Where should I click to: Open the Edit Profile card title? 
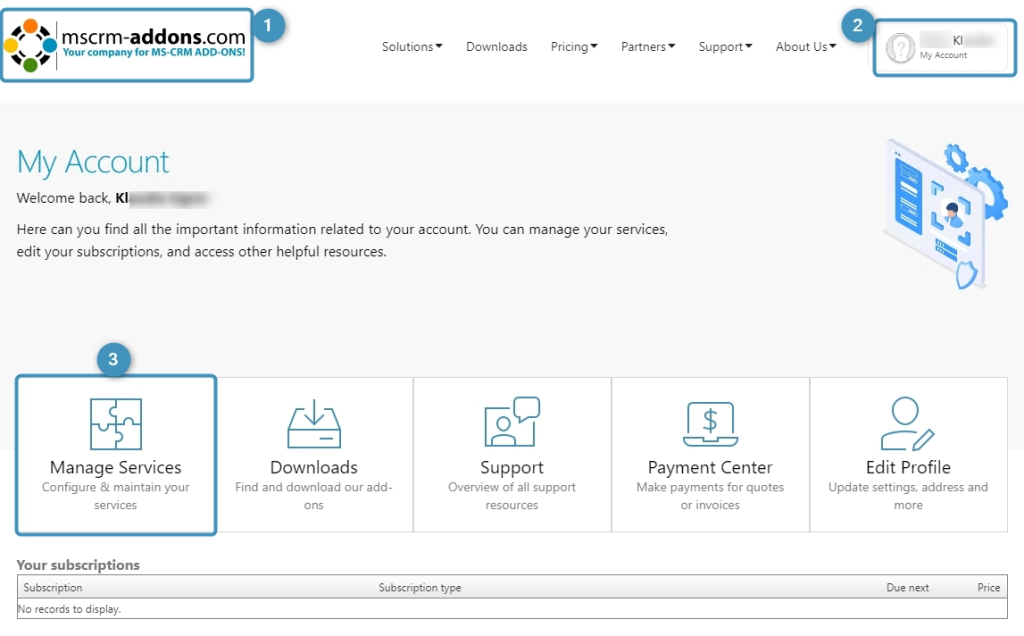[908, 467]
